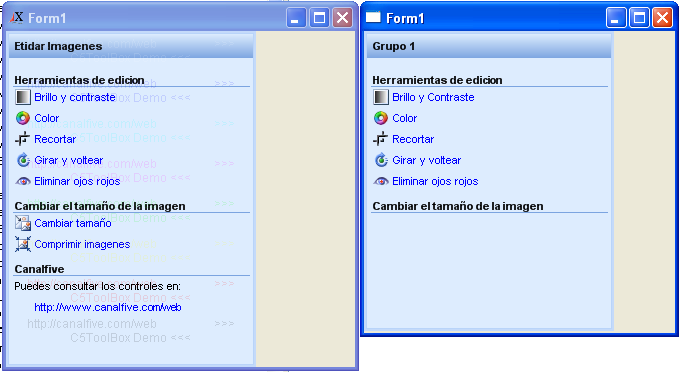Click the red-eye icon beside Eliminar ojos rojos in the left window
The image size is (680, 372).
(23, 181)
